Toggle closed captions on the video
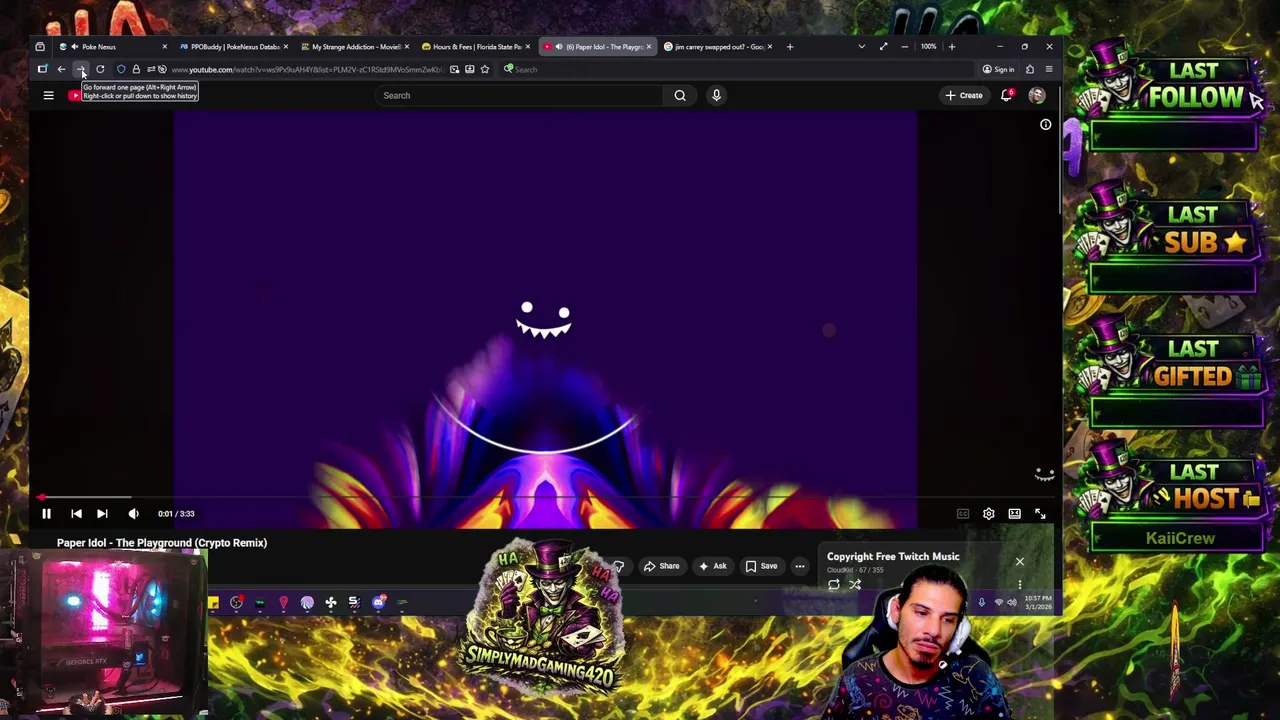1280x720 pixels. [962, 514]
